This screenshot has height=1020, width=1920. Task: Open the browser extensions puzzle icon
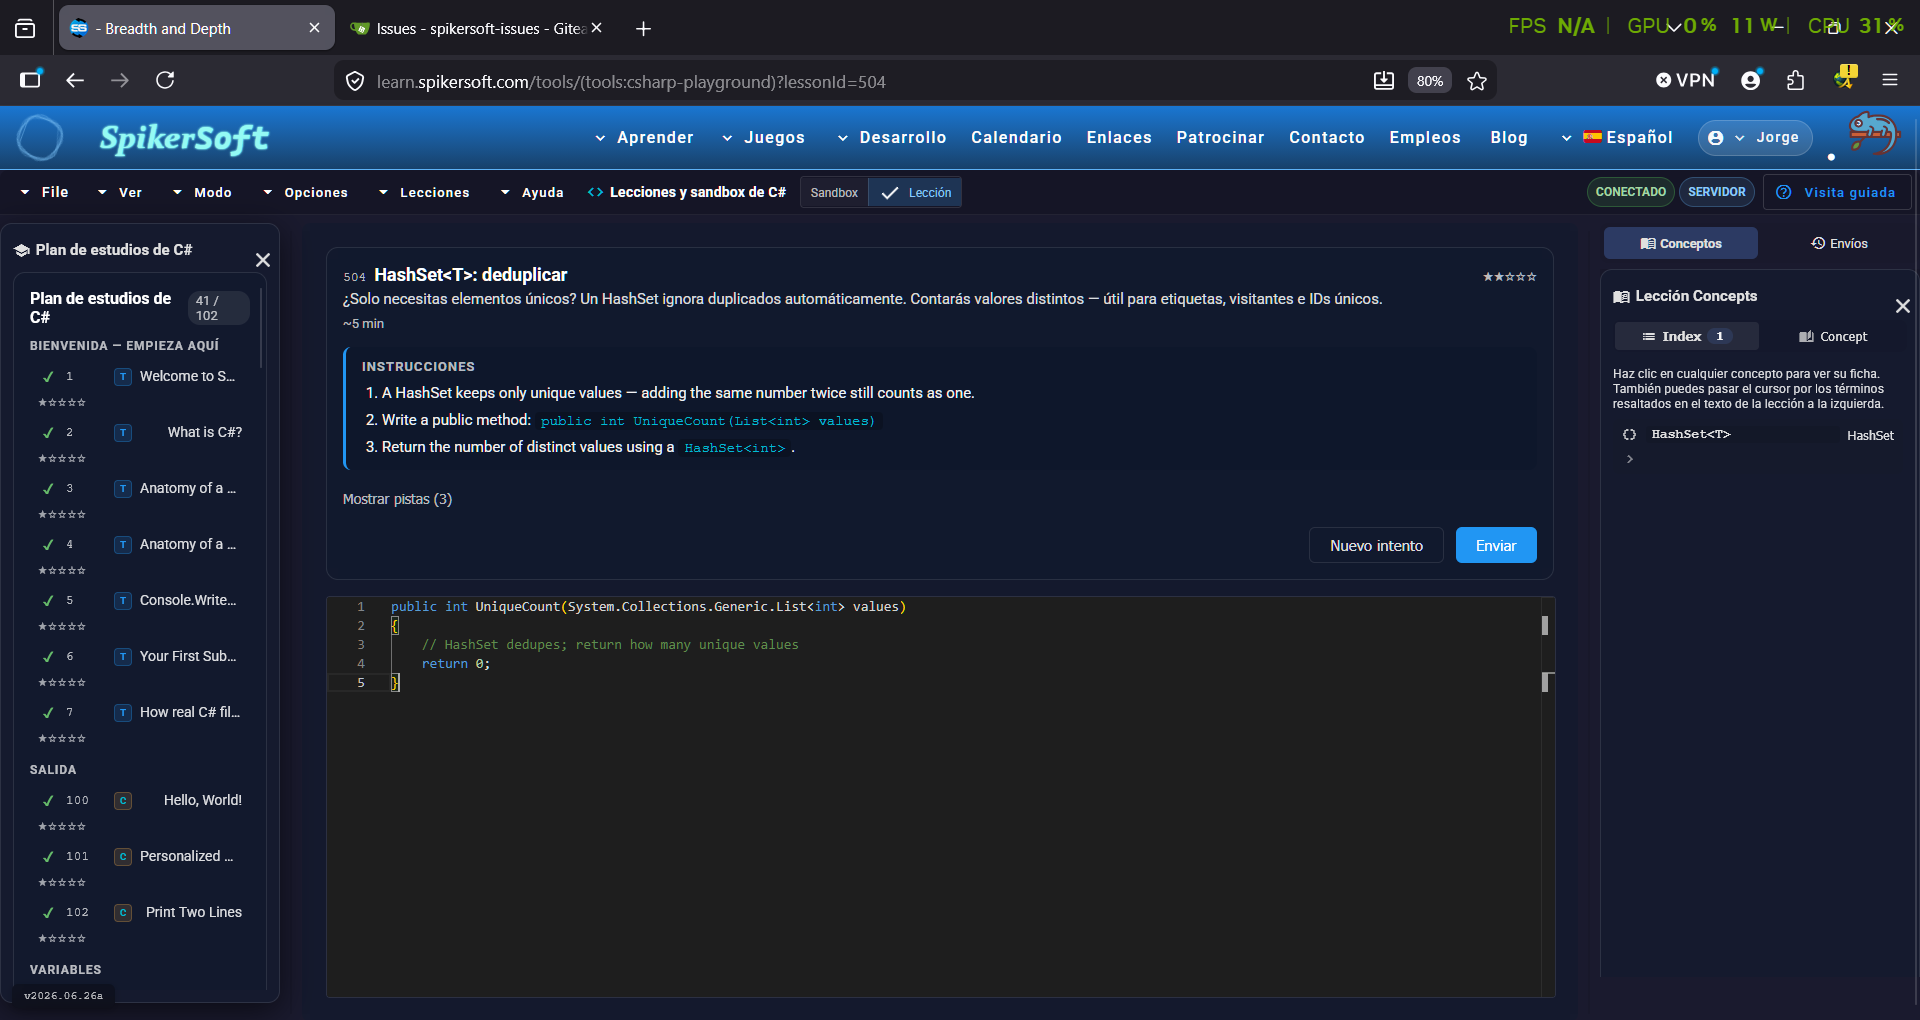point(1796,80)
